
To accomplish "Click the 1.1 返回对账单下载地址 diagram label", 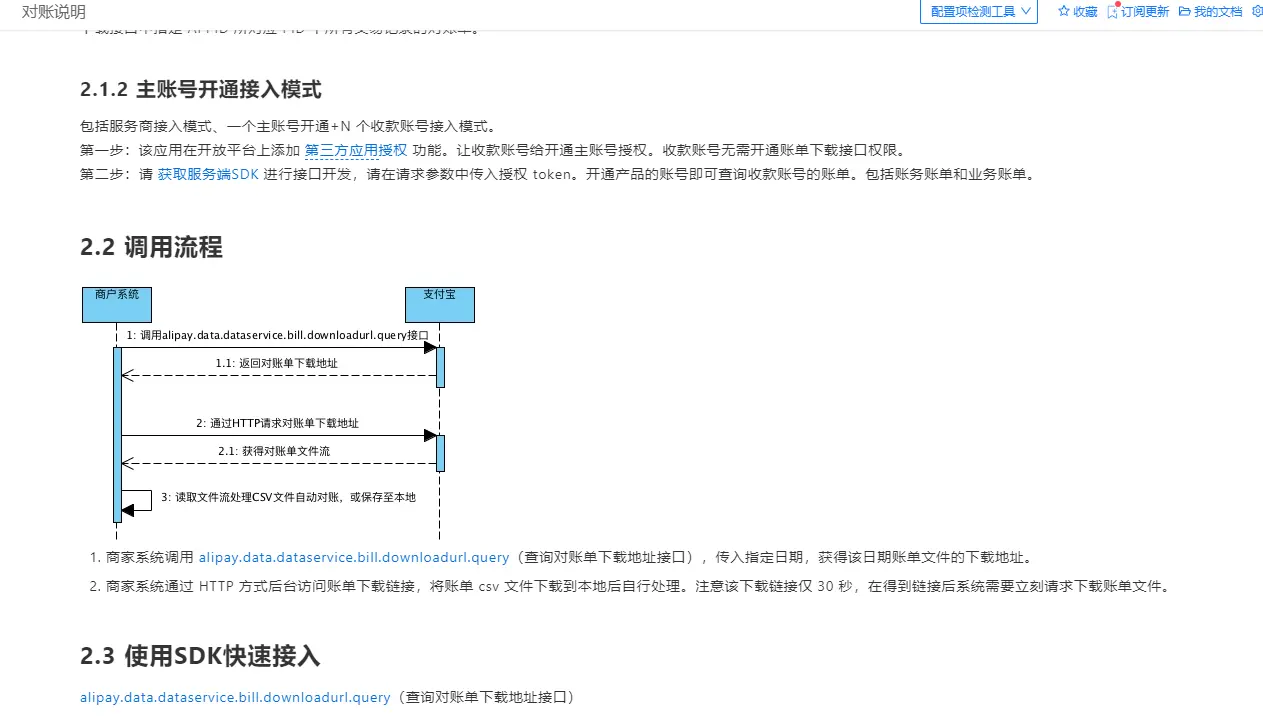I will tap(277, 363).
